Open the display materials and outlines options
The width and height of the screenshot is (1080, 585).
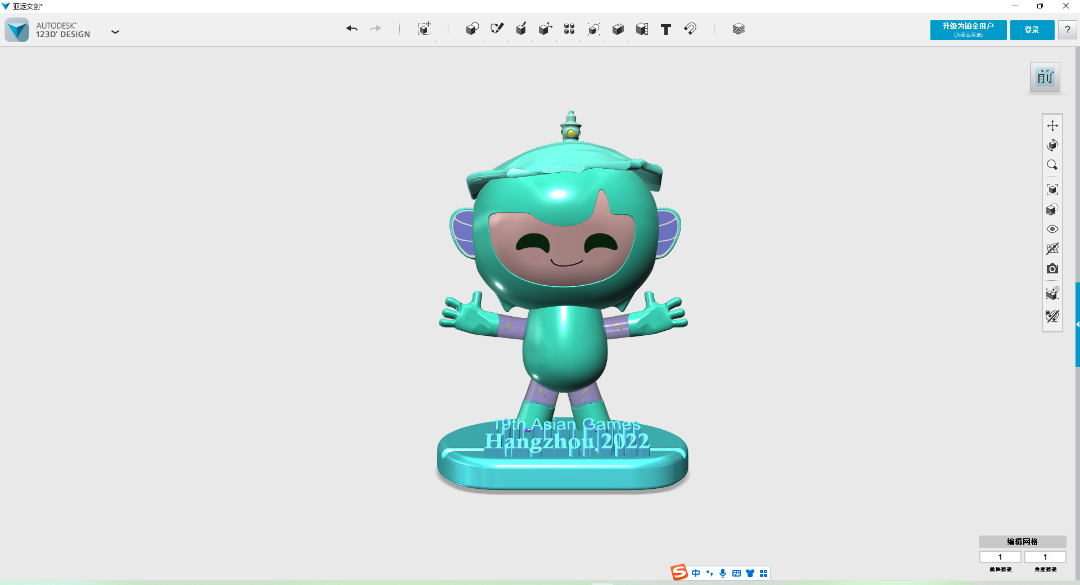point(1052,209)
